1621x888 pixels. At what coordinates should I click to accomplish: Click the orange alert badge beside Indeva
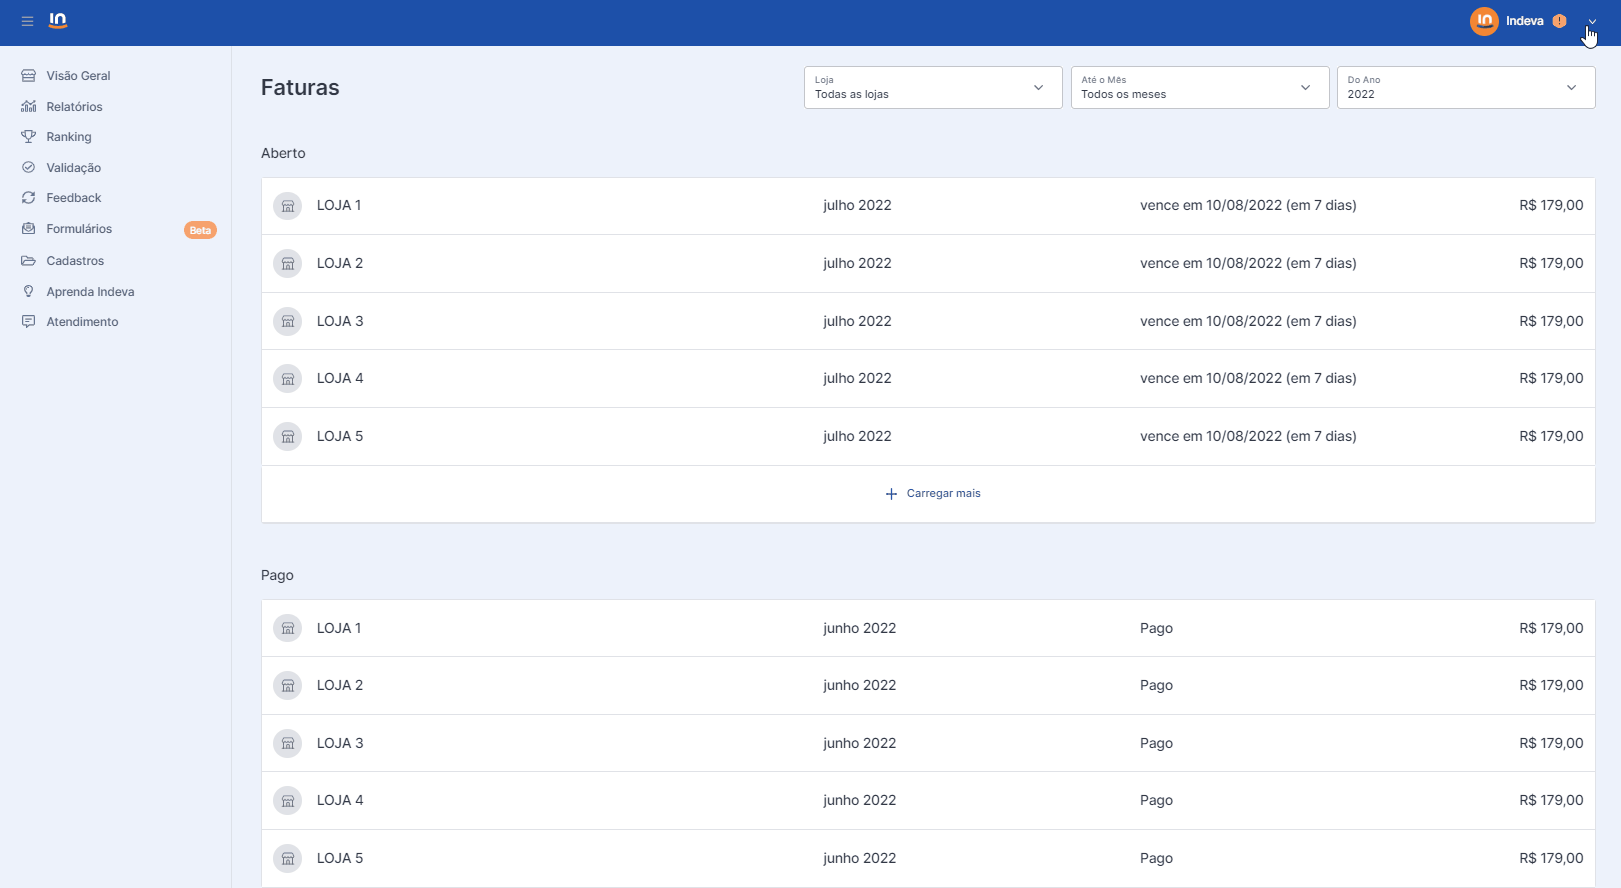tap(1559, 21)
